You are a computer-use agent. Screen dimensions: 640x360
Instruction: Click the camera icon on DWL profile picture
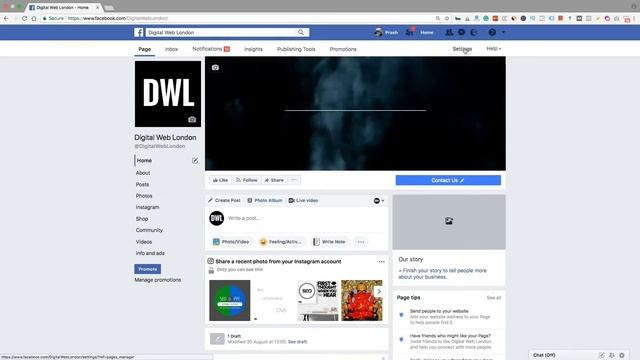pyautogui.click(x=192, y=120)
